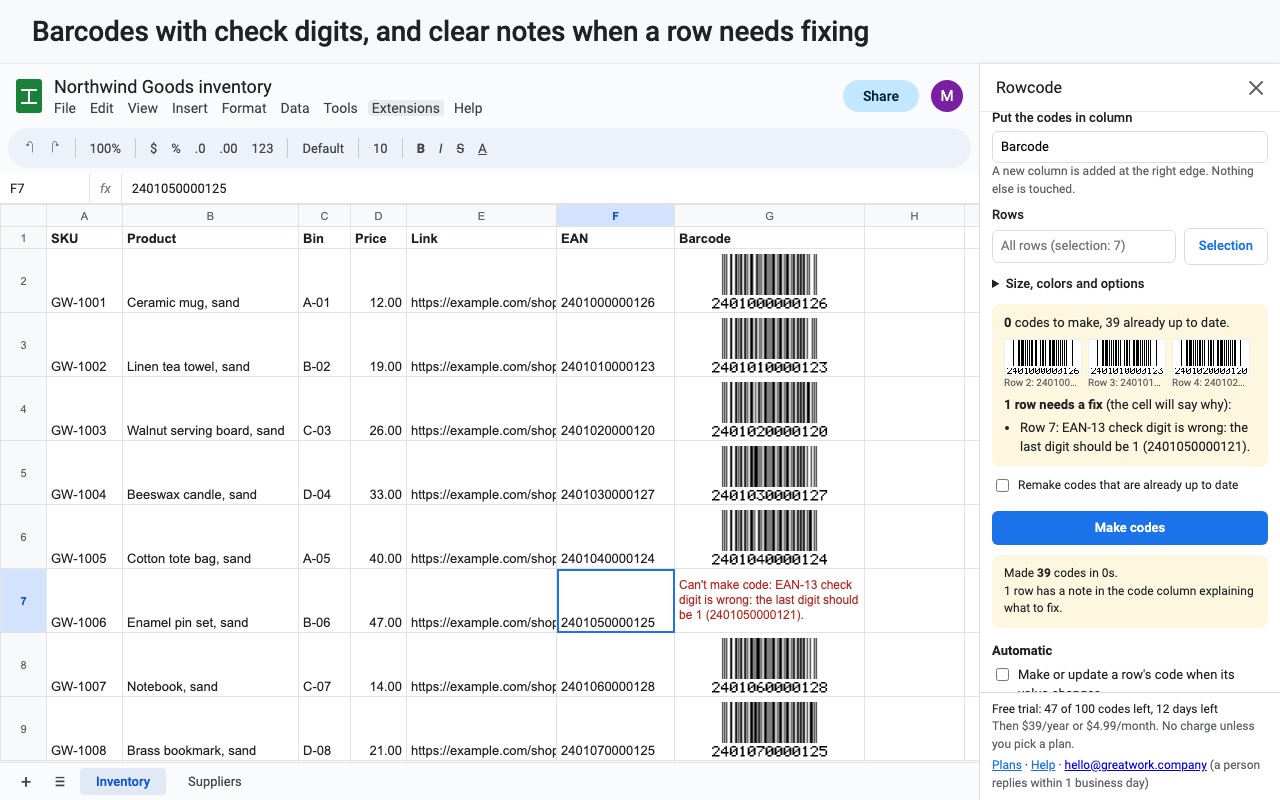This screenshot has height=800, width=1280.
Task: Click the Barcode column name input field
Action: click(1130, 147)
